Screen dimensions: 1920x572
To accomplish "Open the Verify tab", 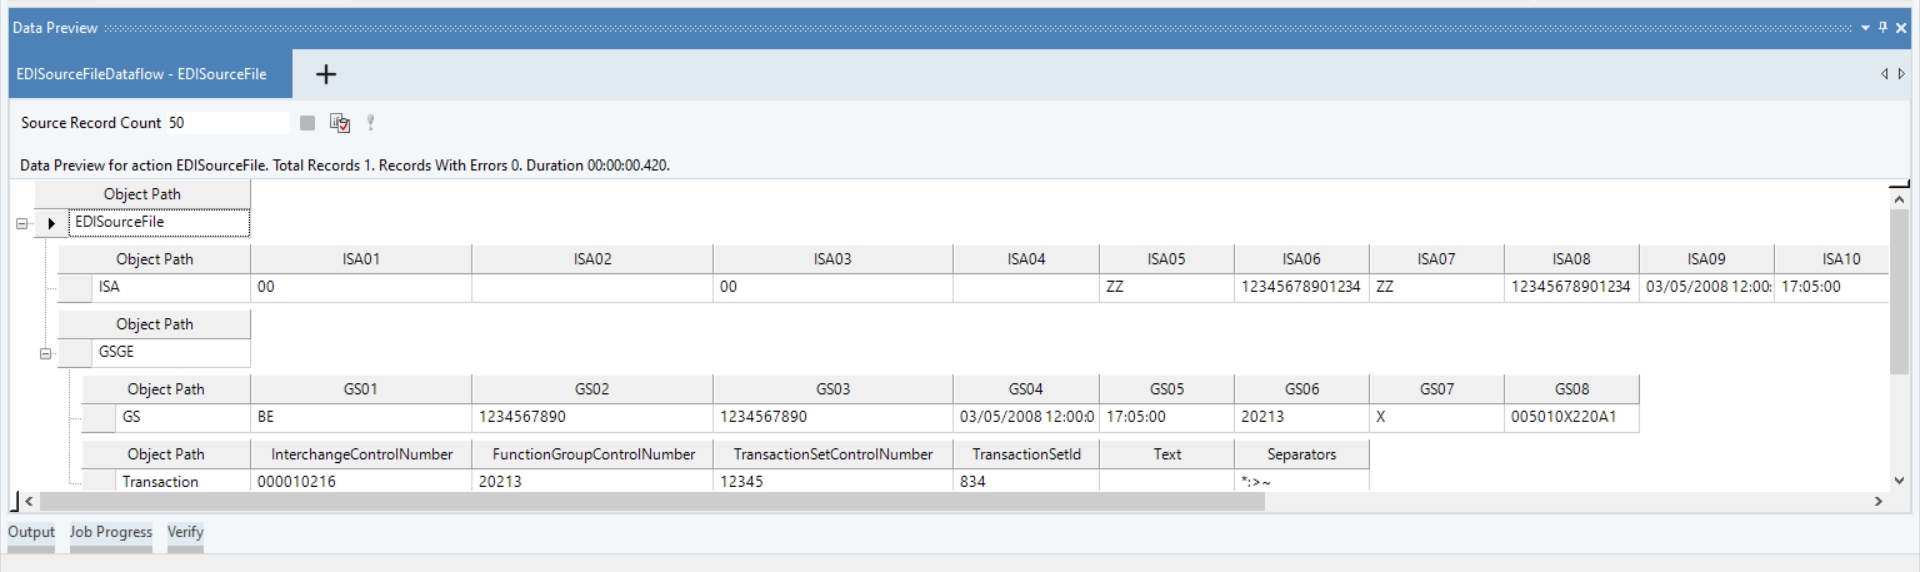I will click(185, 532).
